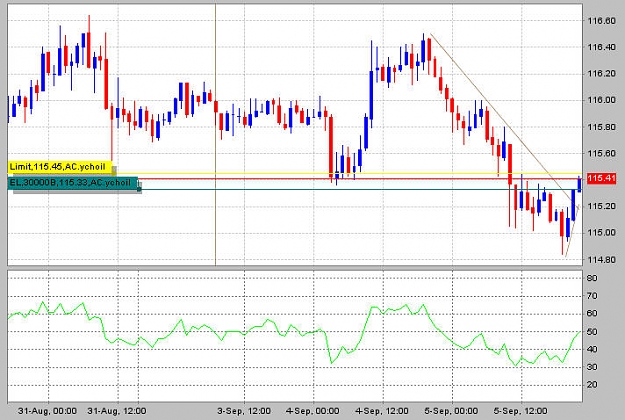Click the 114.80 price axis label
This screenshot has width=625, height=420.
point(601,259)
